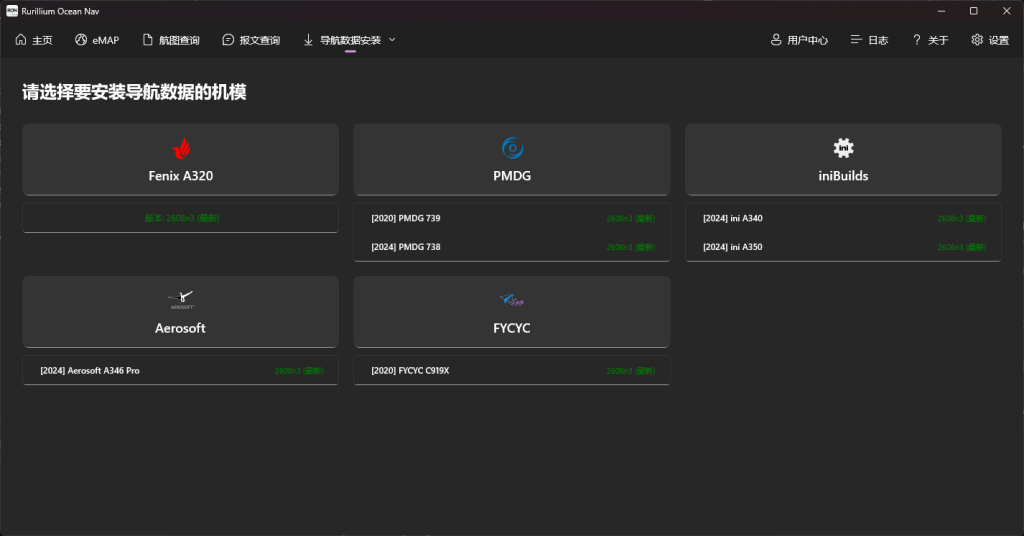Click the 导航数据安装 download icon
Image resolution: width=1024 pixels, height=536 pixels.
coord(308,40)
